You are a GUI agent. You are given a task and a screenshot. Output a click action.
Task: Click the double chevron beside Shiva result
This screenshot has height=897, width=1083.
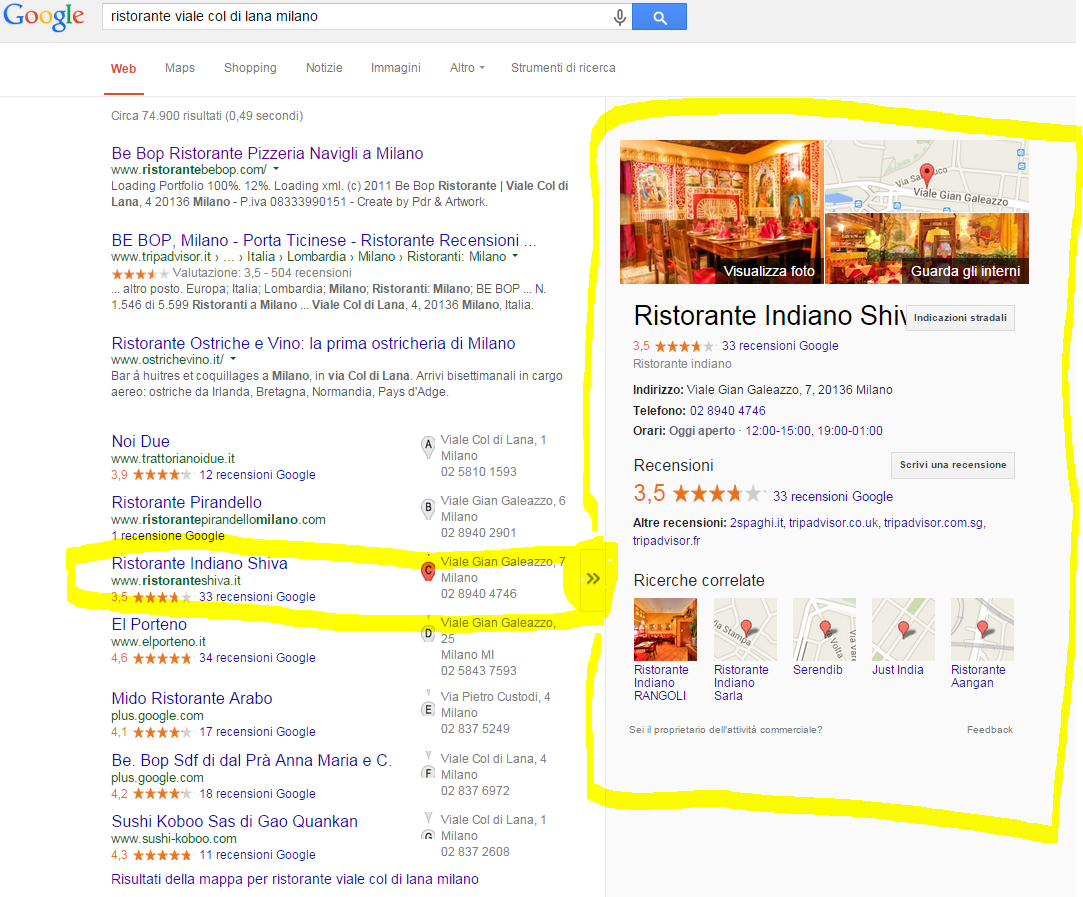593,579
